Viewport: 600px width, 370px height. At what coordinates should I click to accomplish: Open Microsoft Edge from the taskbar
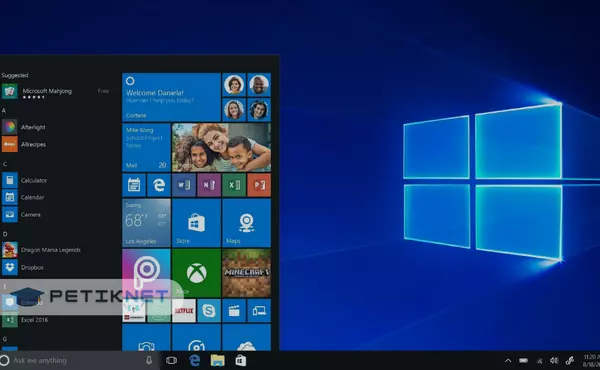(195, 360)
